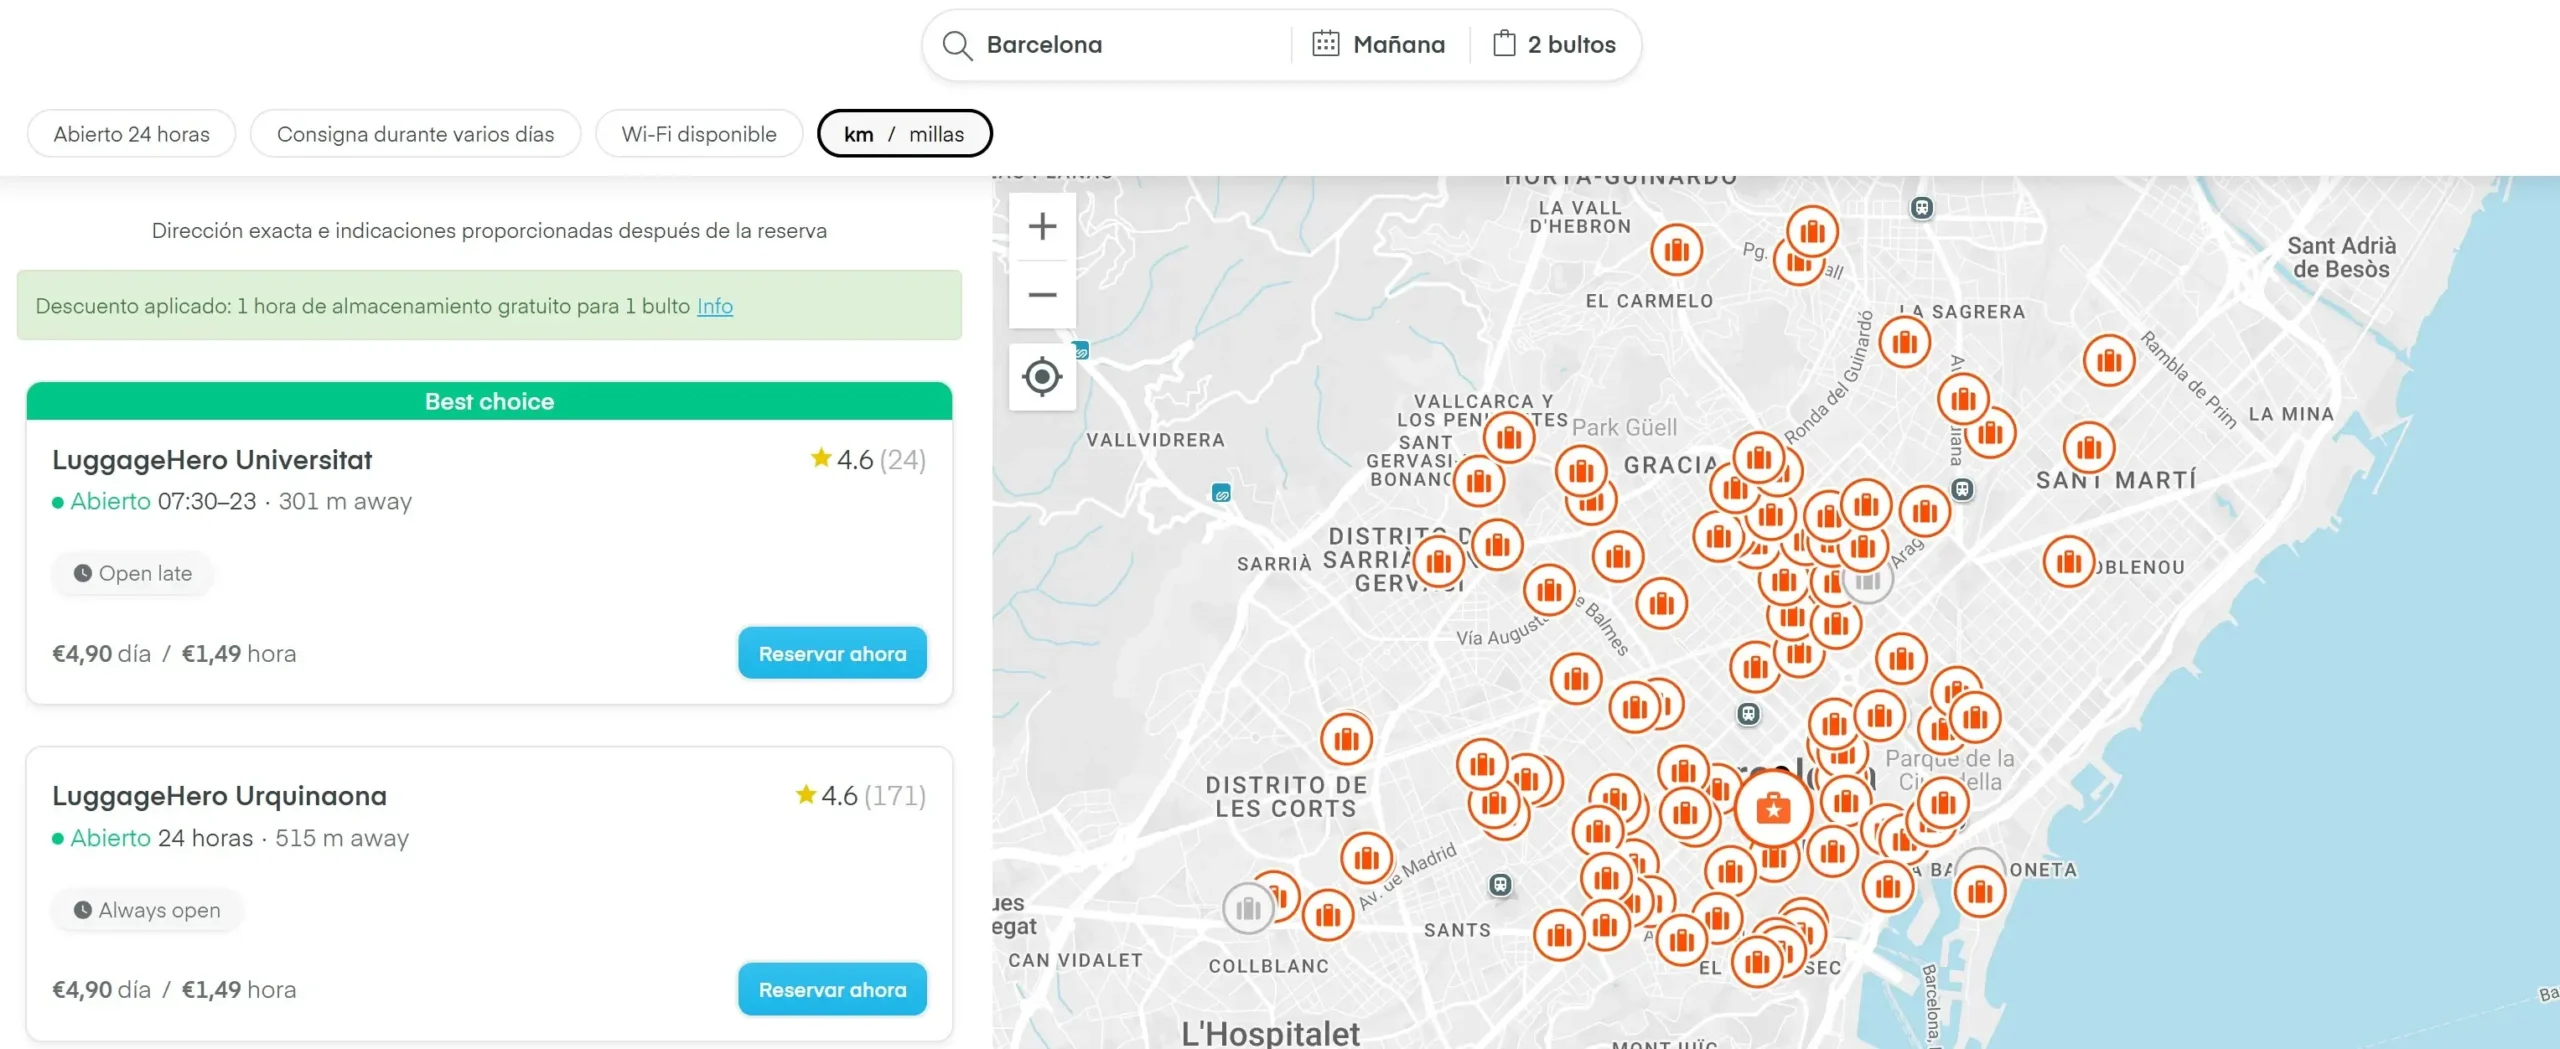Reserve LuggageHero Urquinaona now

pyautogui.click(x=832, y=990)
